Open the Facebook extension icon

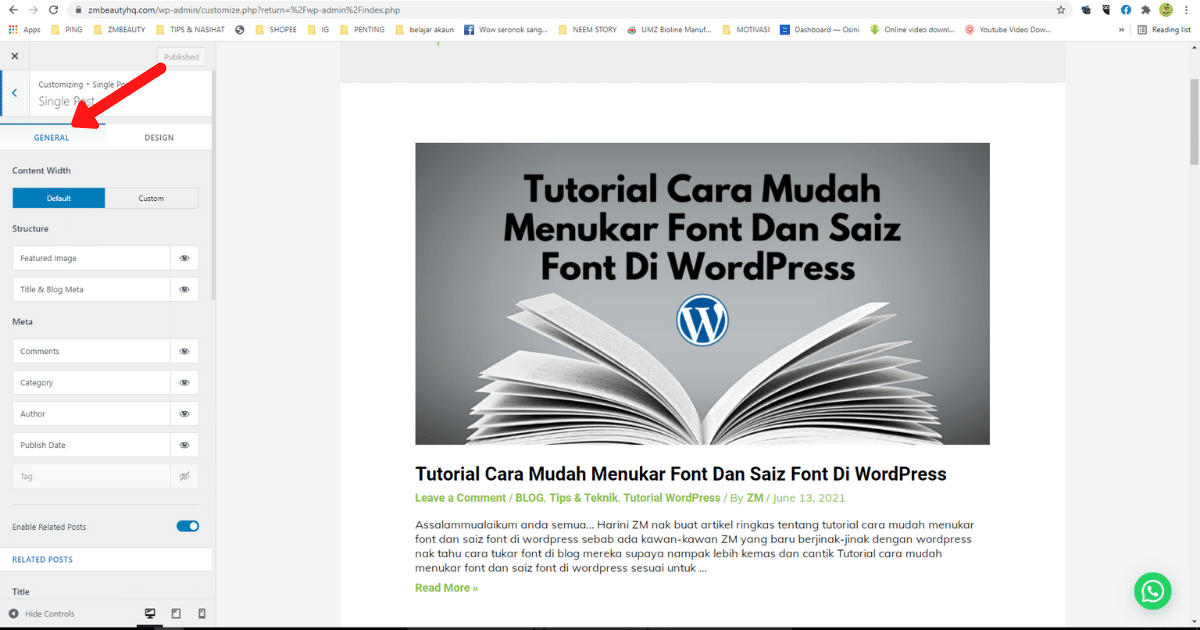click(x=1126, y=9)
